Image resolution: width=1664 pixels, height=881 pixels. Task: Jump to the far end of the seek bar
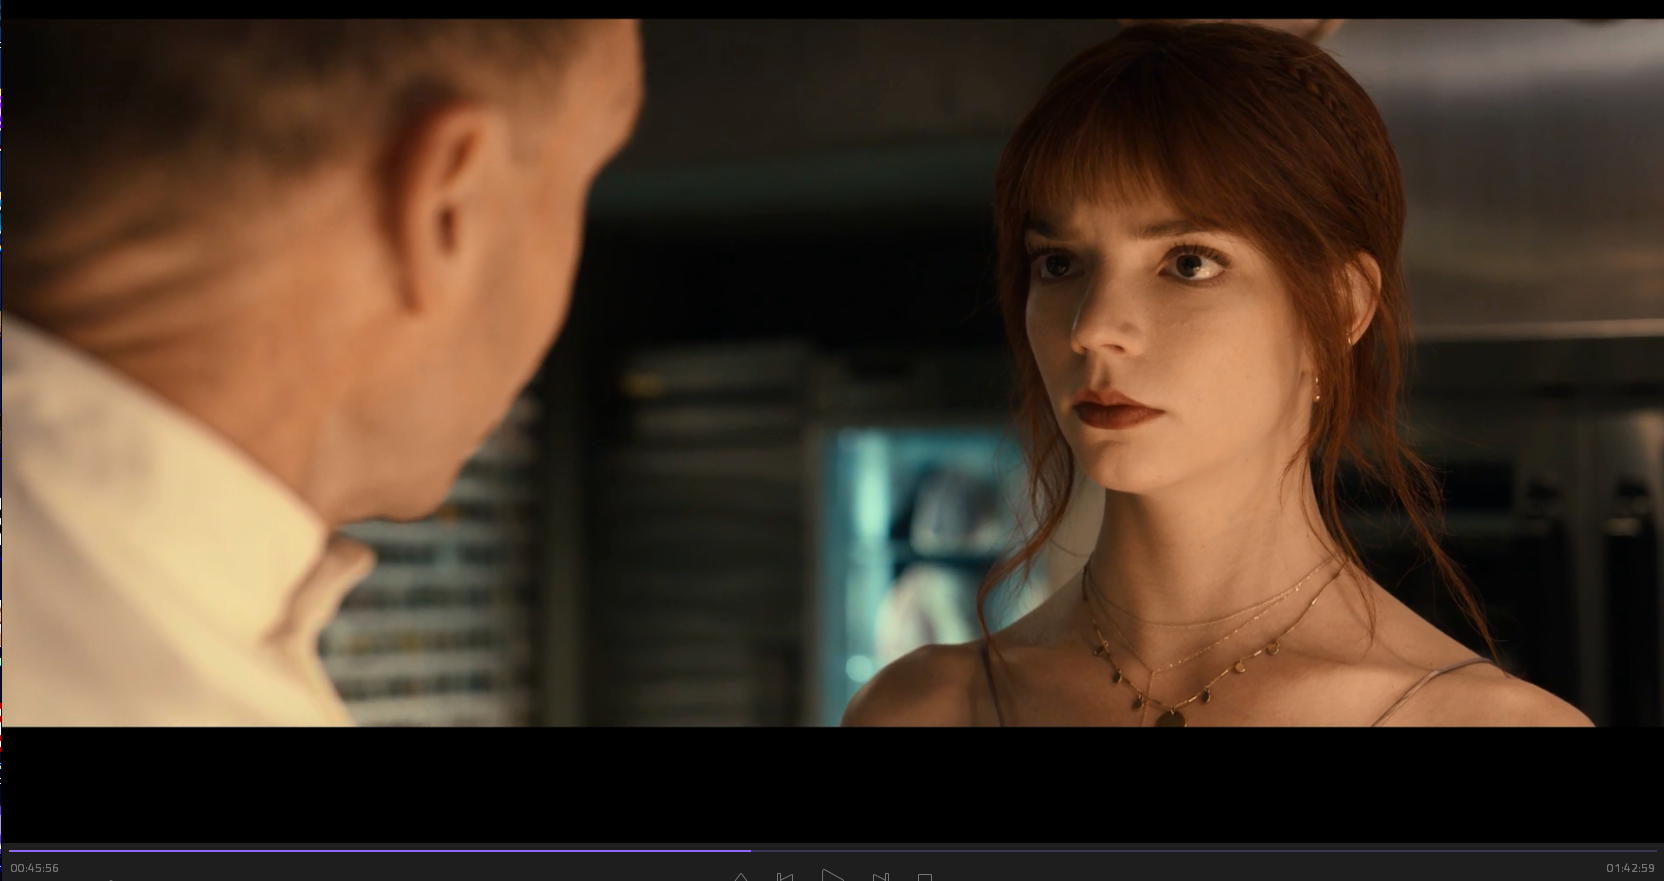pos(1654,851)
